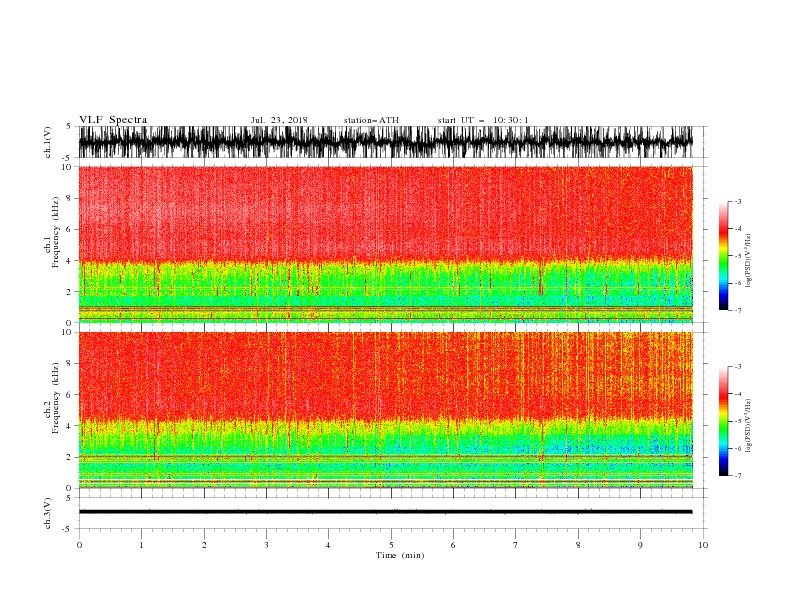Click the "6" kHz tick on ch.2 frequency axis
The height and width of the screenshot is (612, 792).
point(69,395)
